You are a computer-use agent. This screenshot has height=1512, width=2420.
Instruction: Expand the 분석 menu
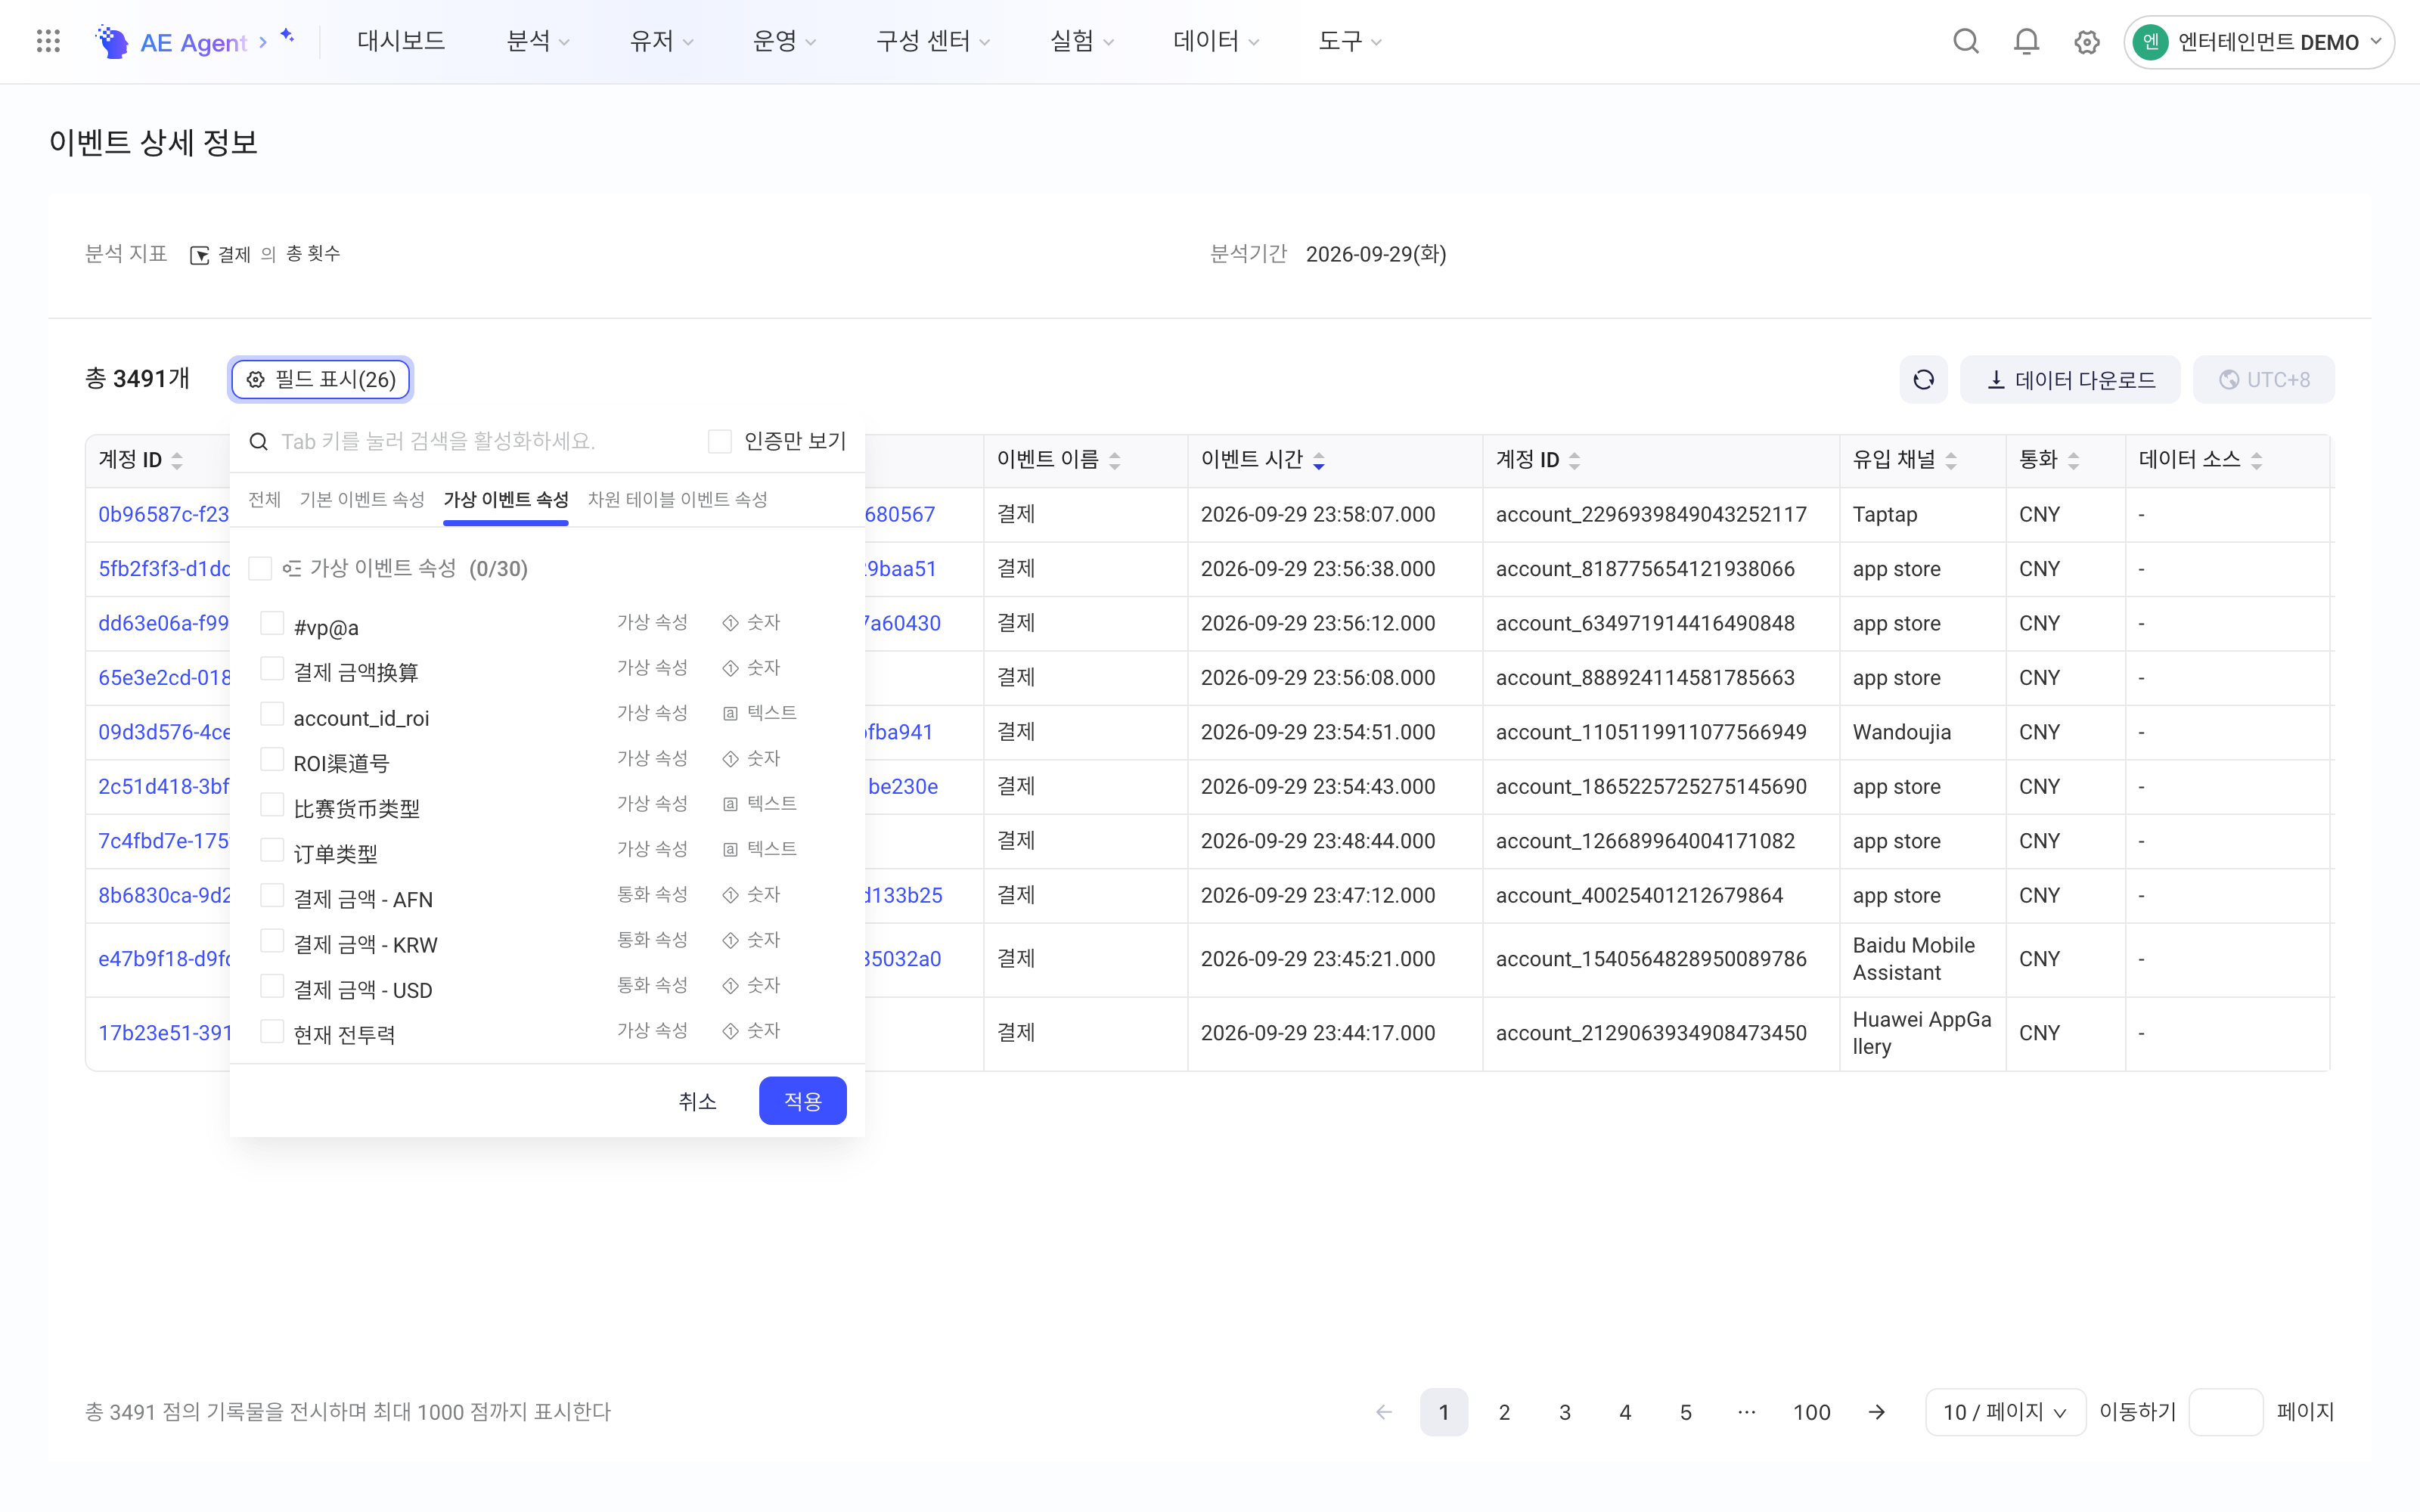click(538, 41)
